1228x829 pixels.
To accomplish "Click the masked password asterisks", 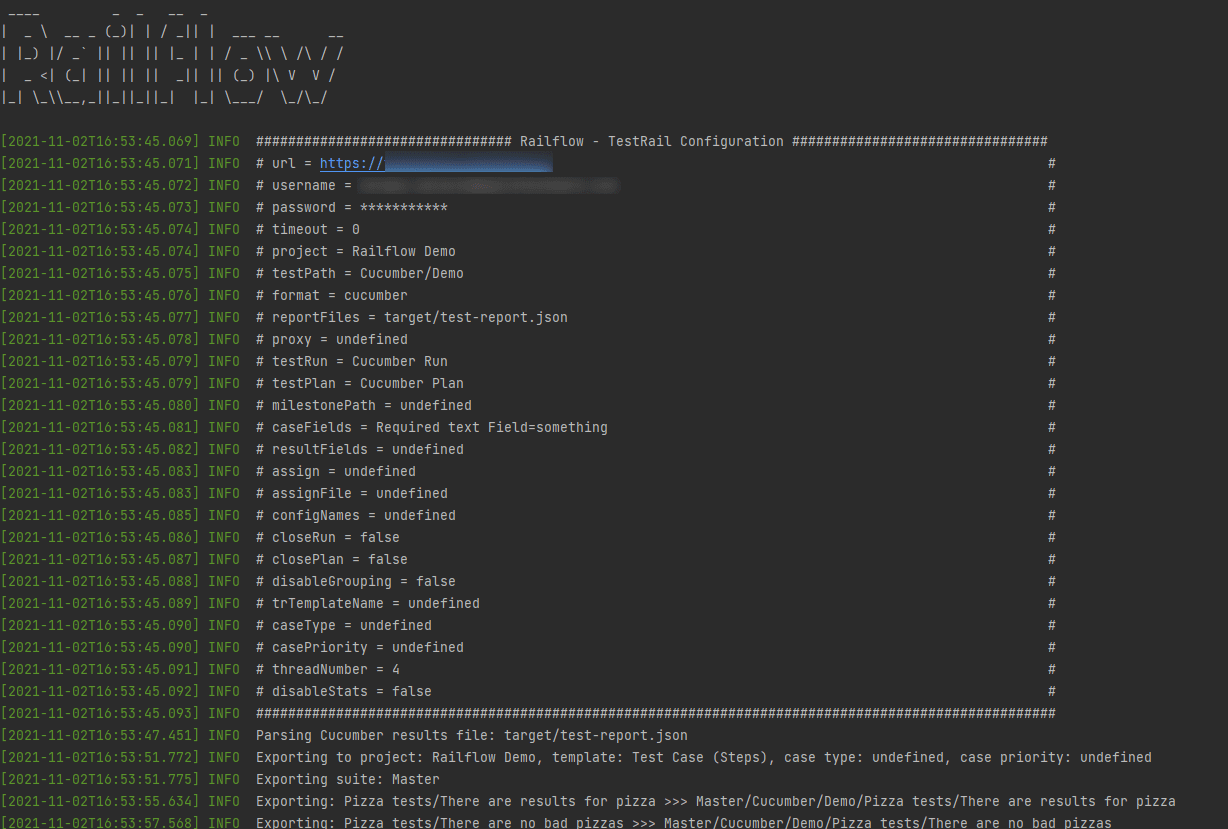I will tap(405, 207).
